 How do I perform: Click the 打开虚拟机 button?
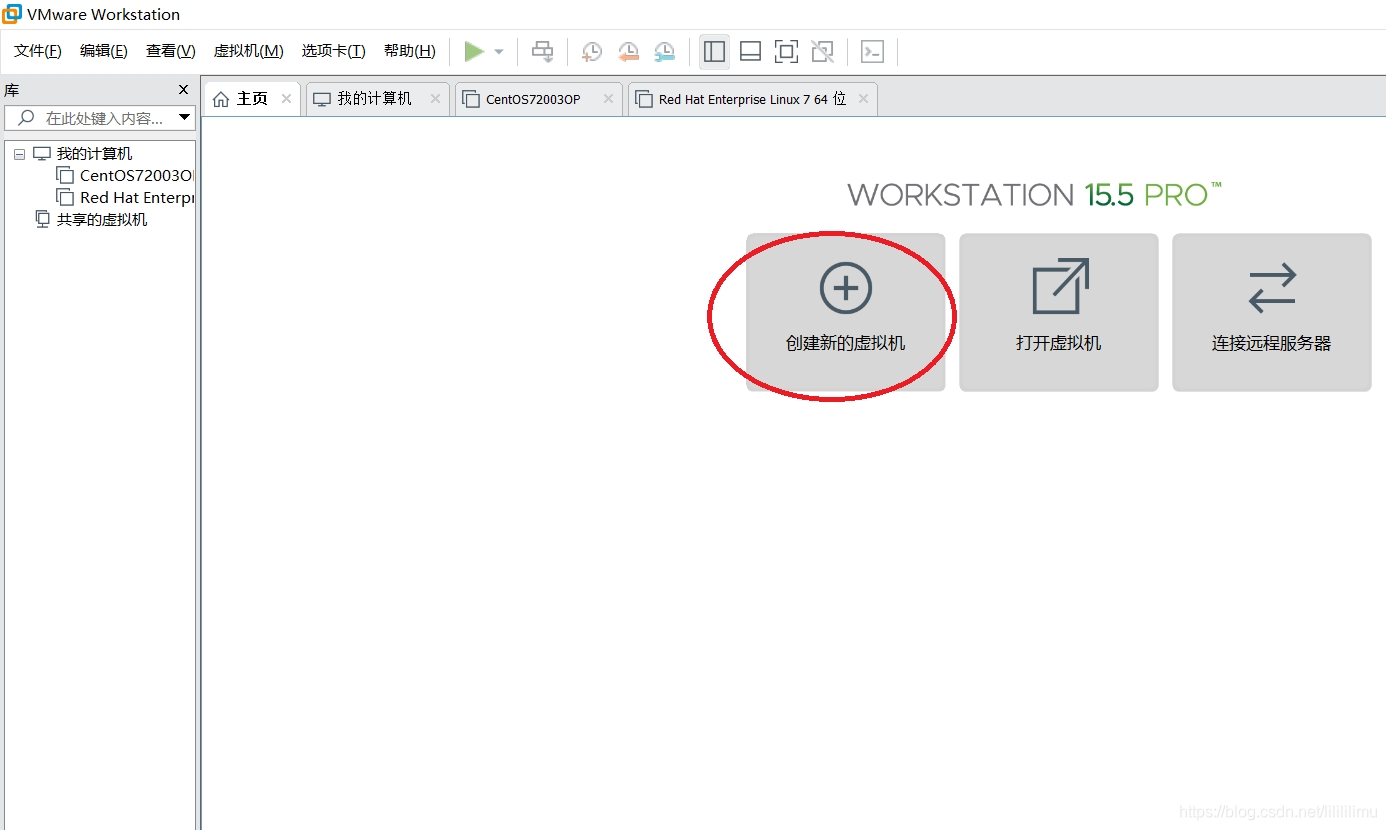(x=1059, y=312)
